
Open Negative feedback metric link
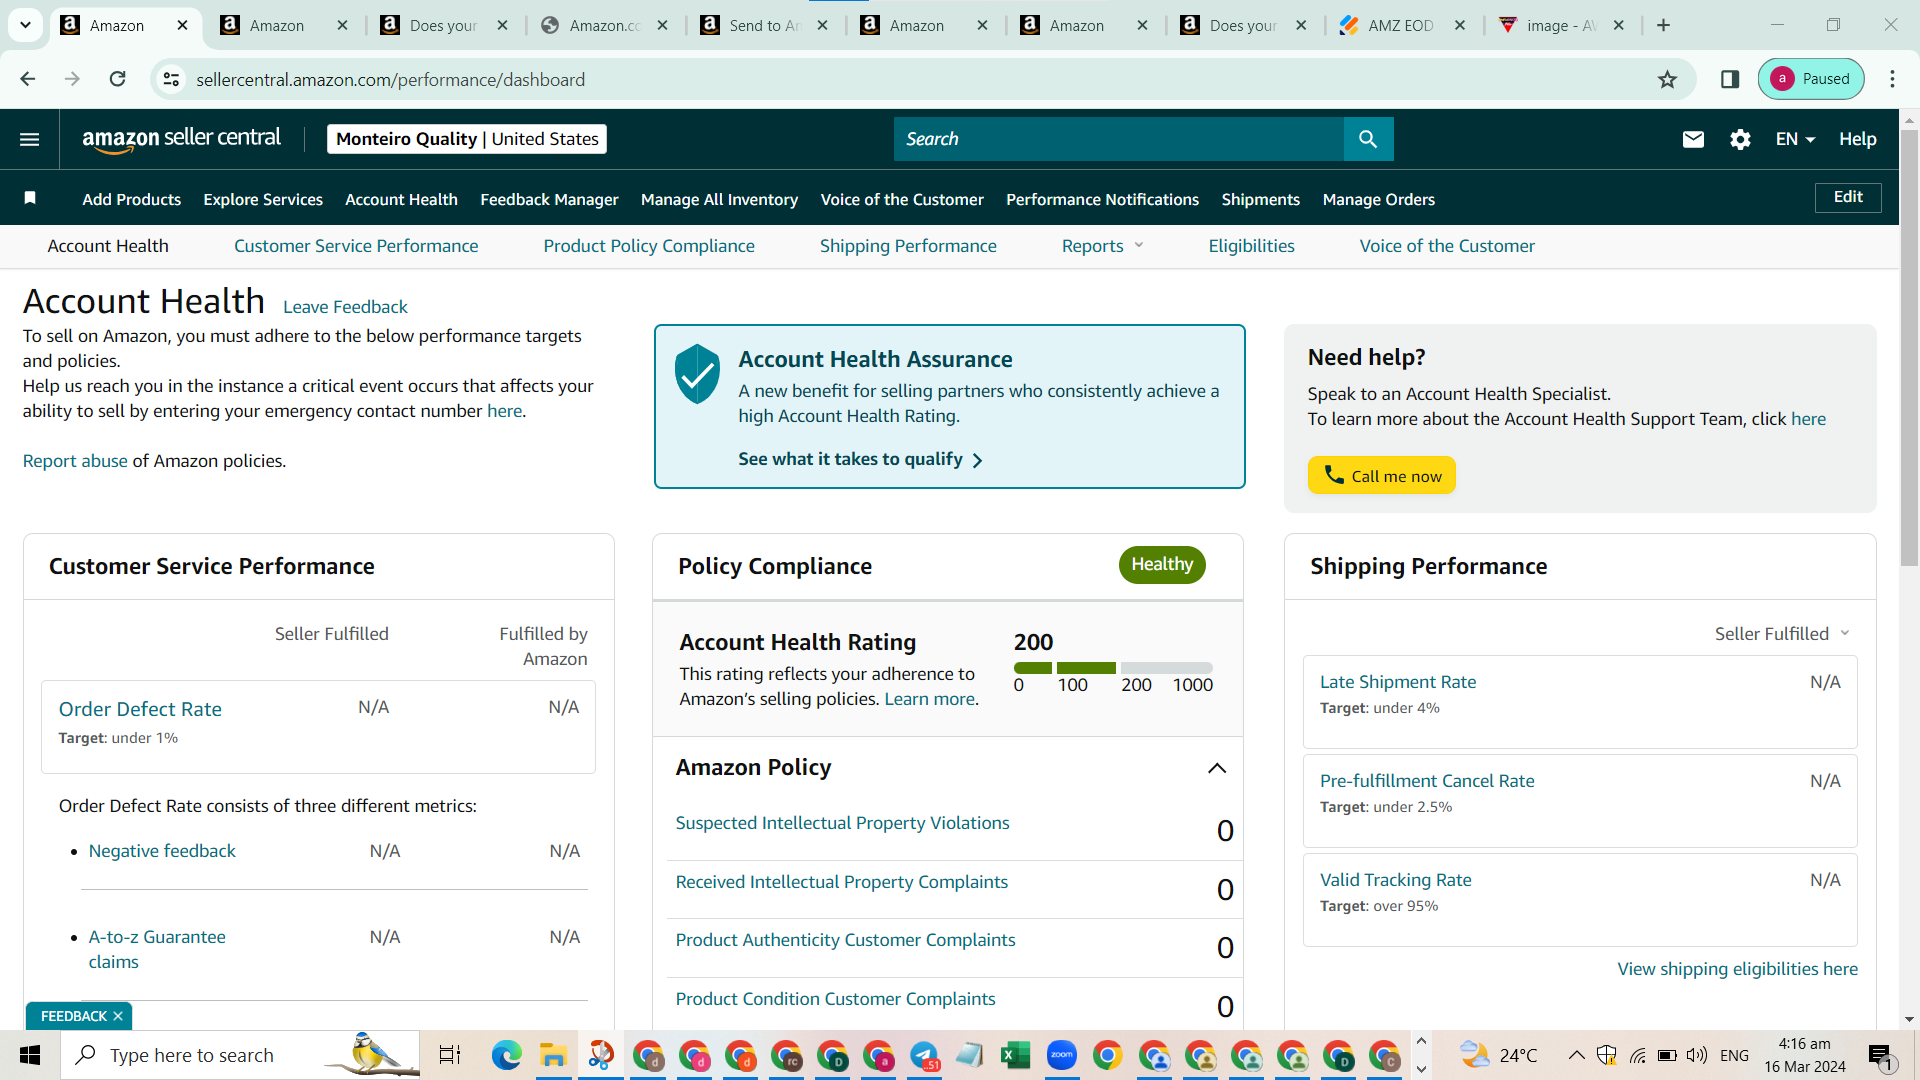[162, 851]
